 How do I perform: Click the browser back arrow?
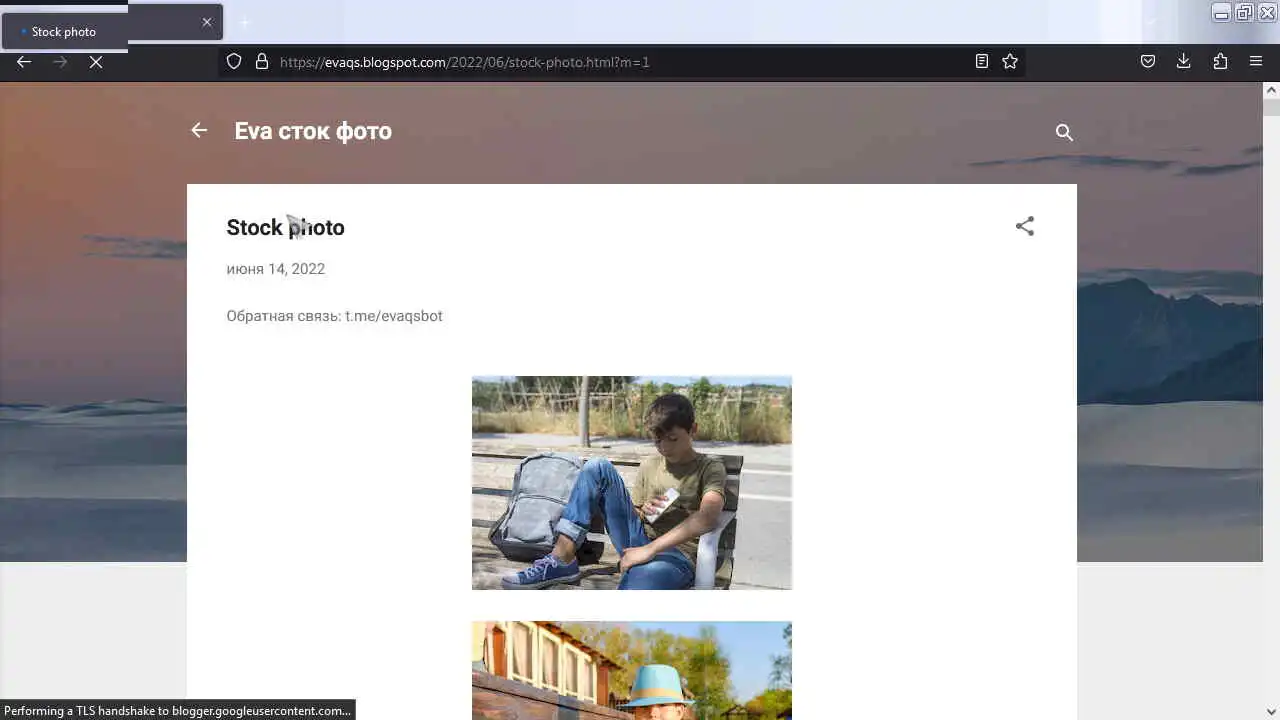coord(24,62)
